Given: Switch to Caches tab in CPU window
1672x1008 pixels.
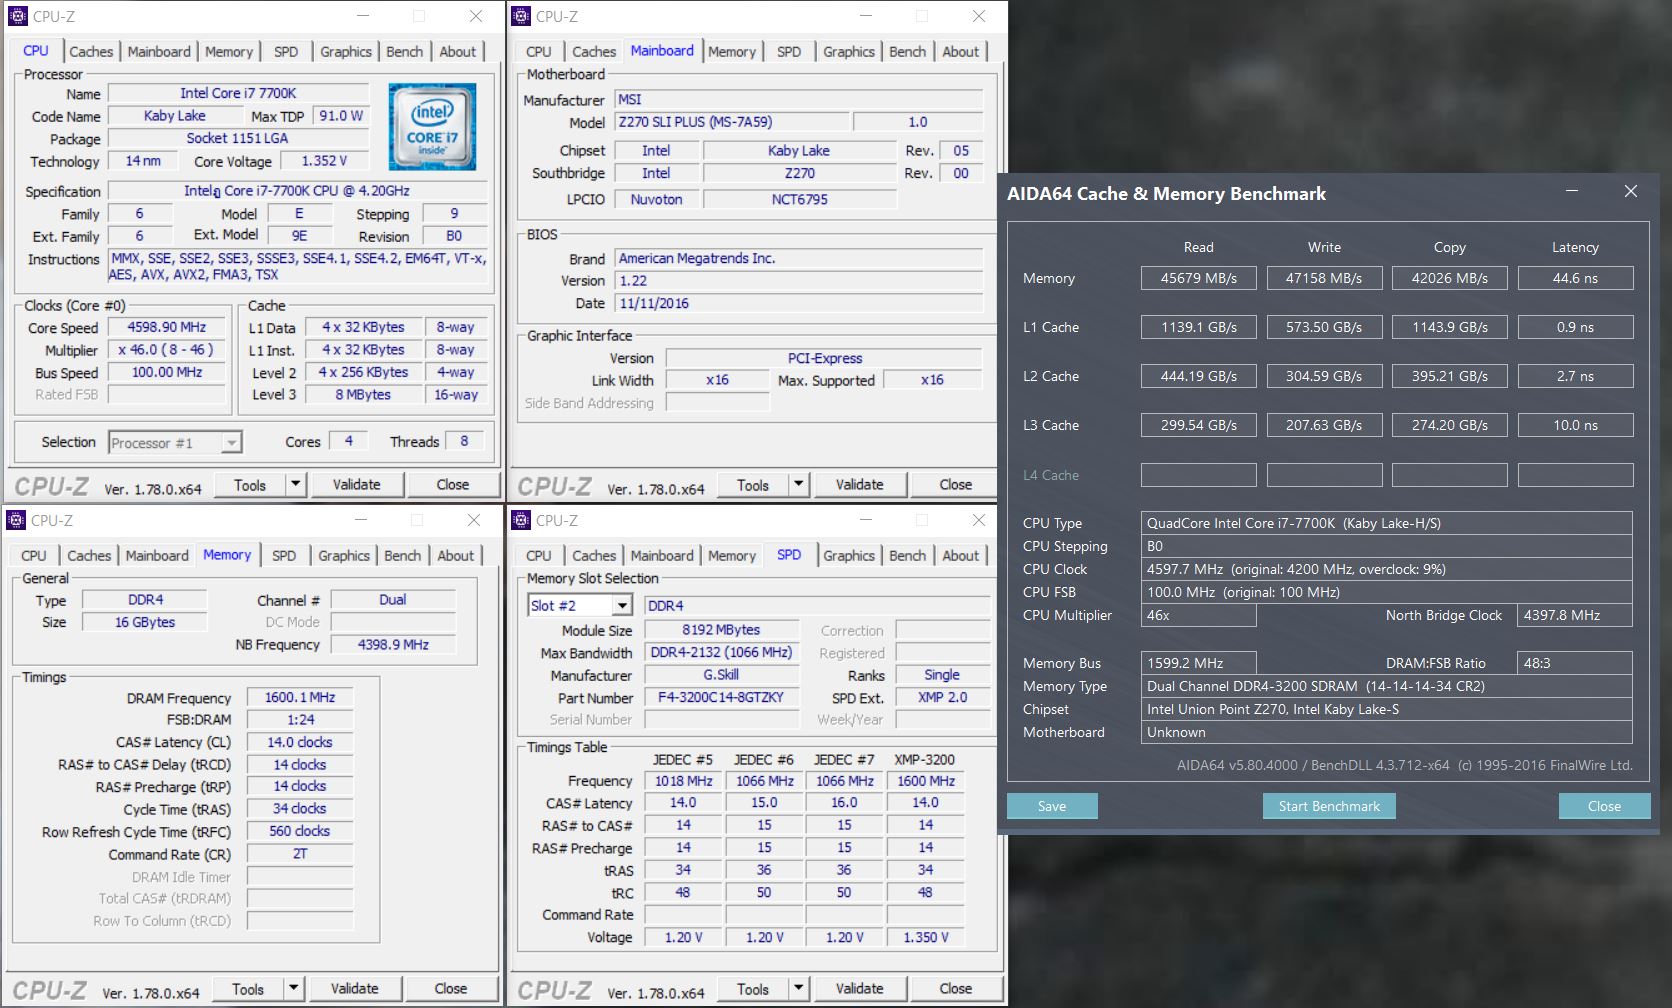Looking at the screenshot, I should coord(91,52).
